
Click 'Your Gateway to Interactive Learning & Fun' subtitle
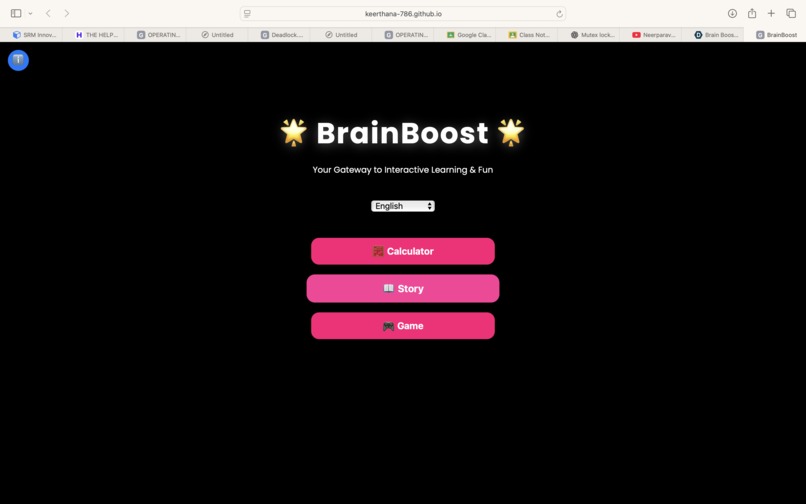tap(402, 170)
